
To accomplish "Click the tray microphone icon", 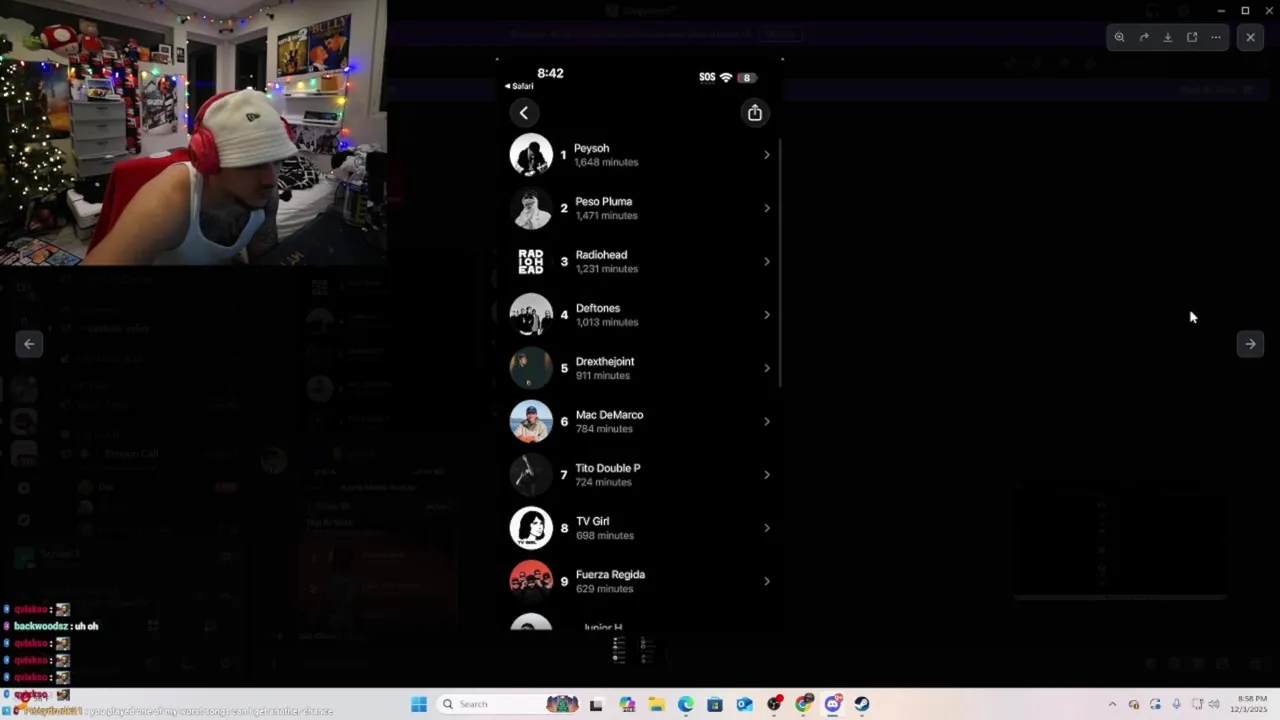I will (x=1176, y=704).
